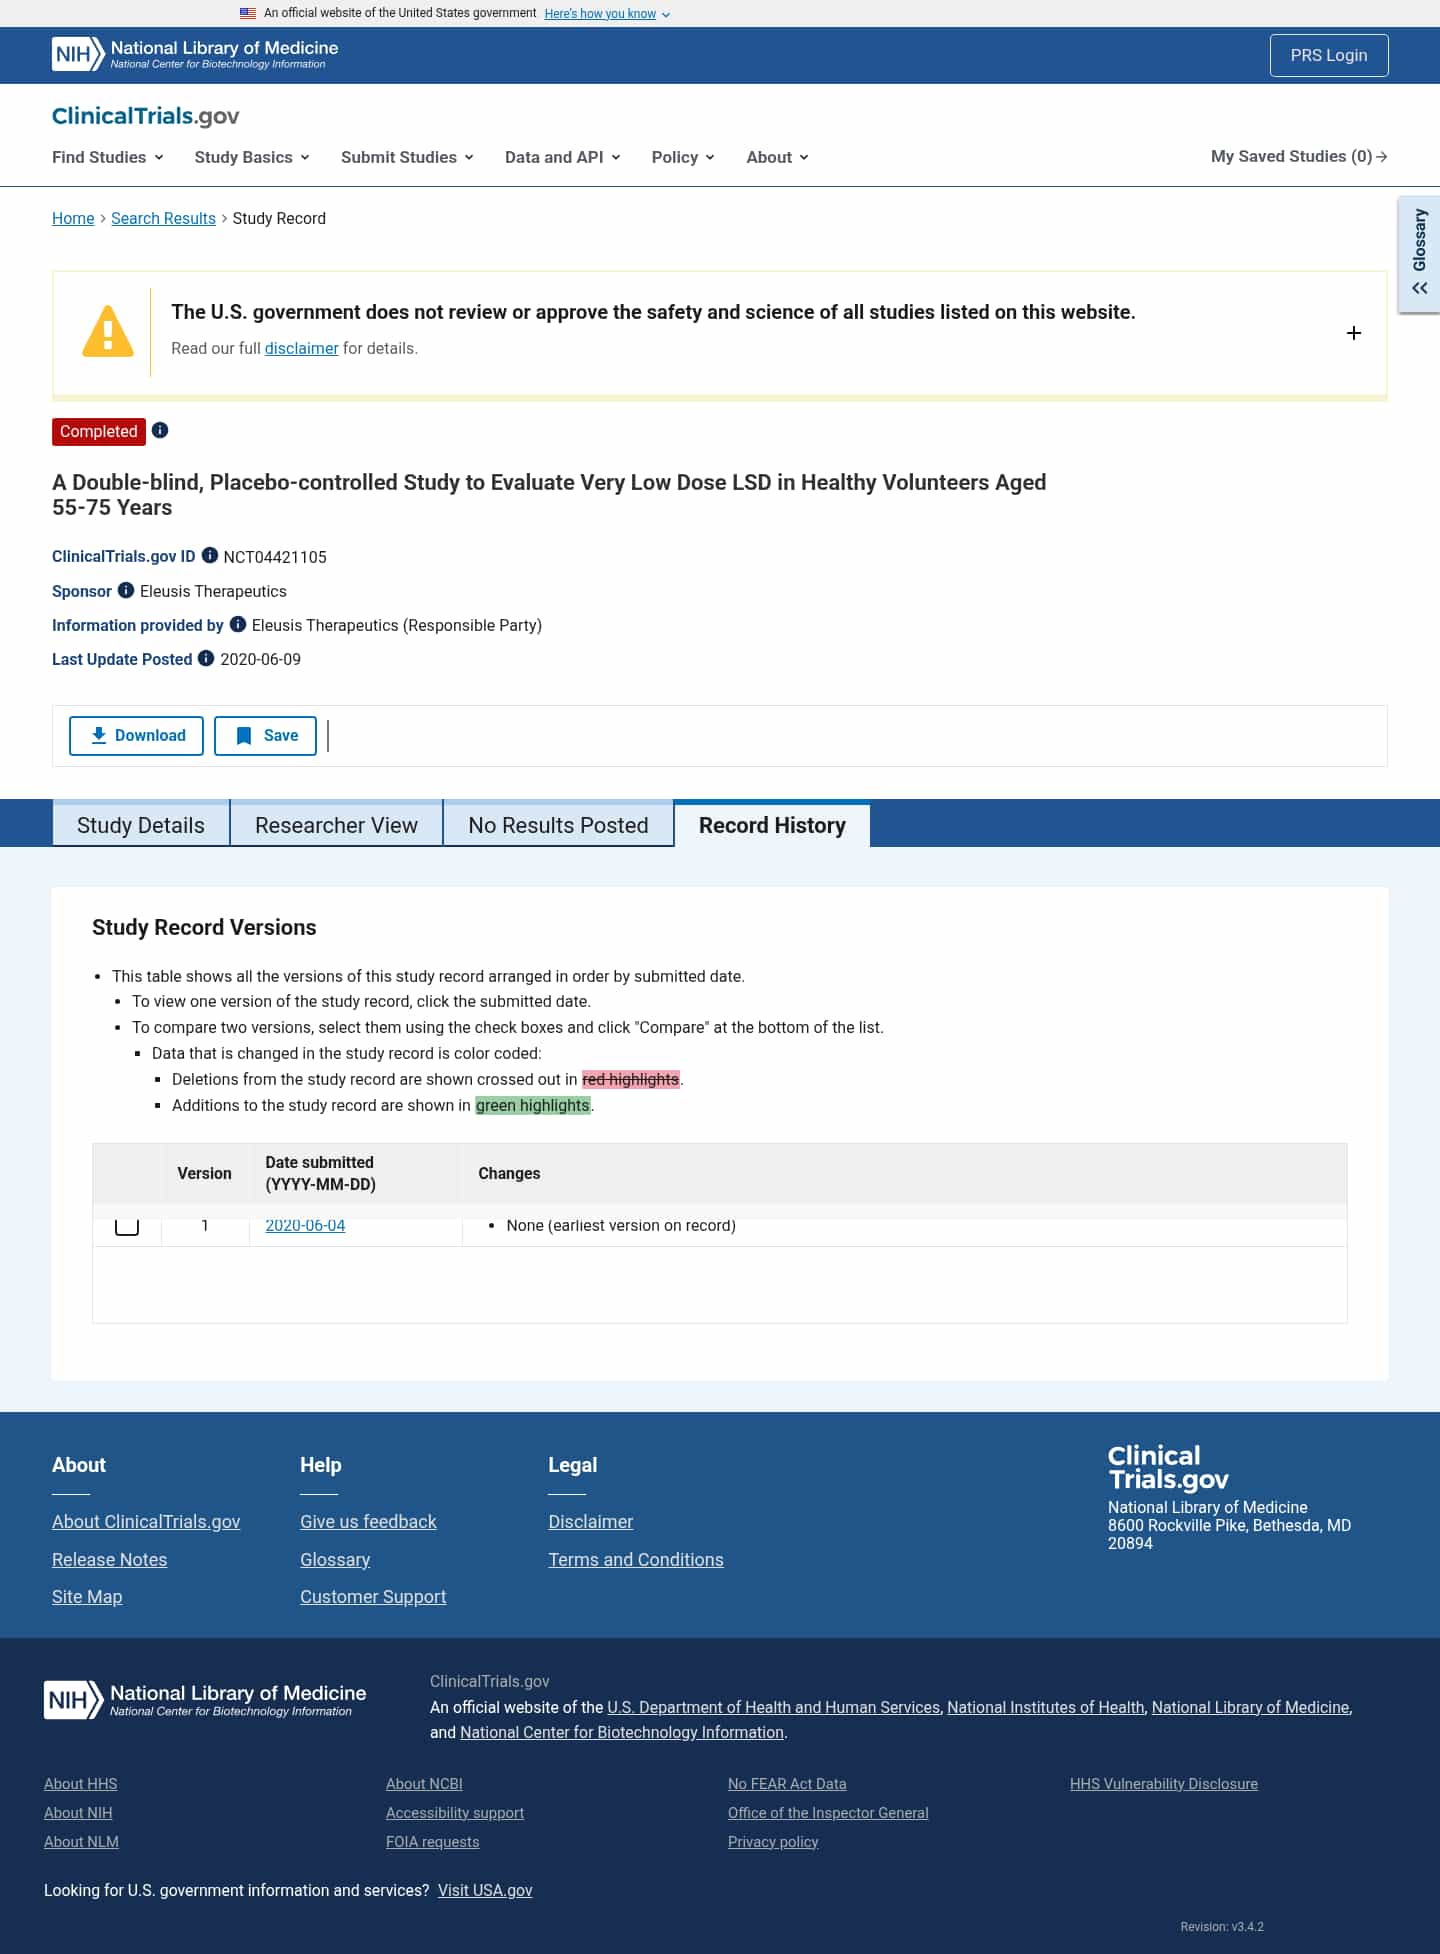Click the NIH logo in the footer

coord(205,1699)
